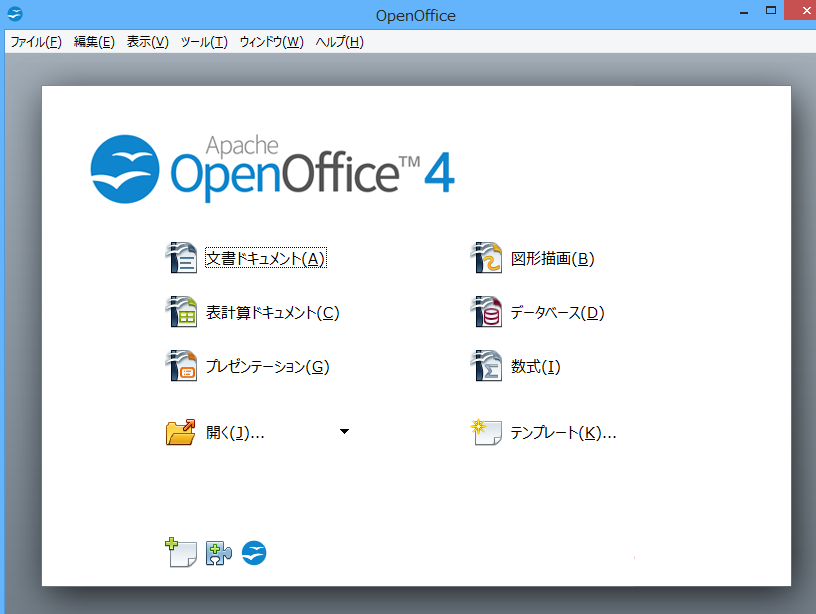Image resolution: width=816 pixels, height=614 pixels.
Task: Open the 表示(V) menu
Action: [x=147, y=42]
